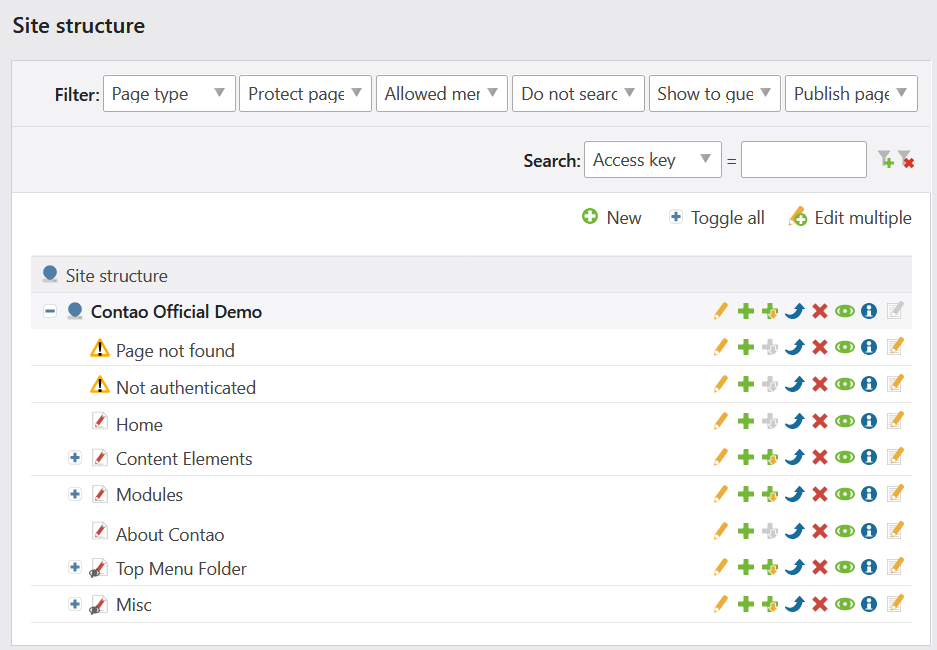This screenshot has height=650, width=937.
Task: Toggle visibility of About Contao page
Action: click(844, 531)
